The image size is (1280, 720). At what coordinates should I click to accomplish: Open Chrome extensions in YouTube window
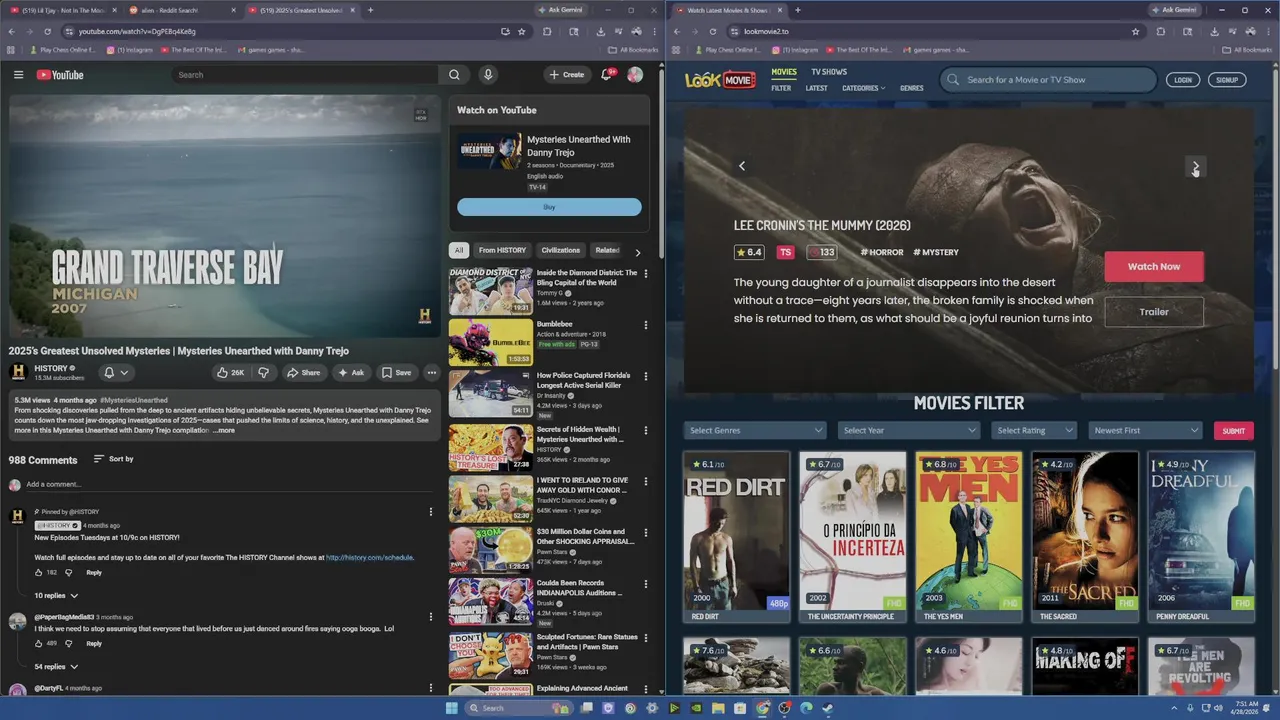click(547, 31)
